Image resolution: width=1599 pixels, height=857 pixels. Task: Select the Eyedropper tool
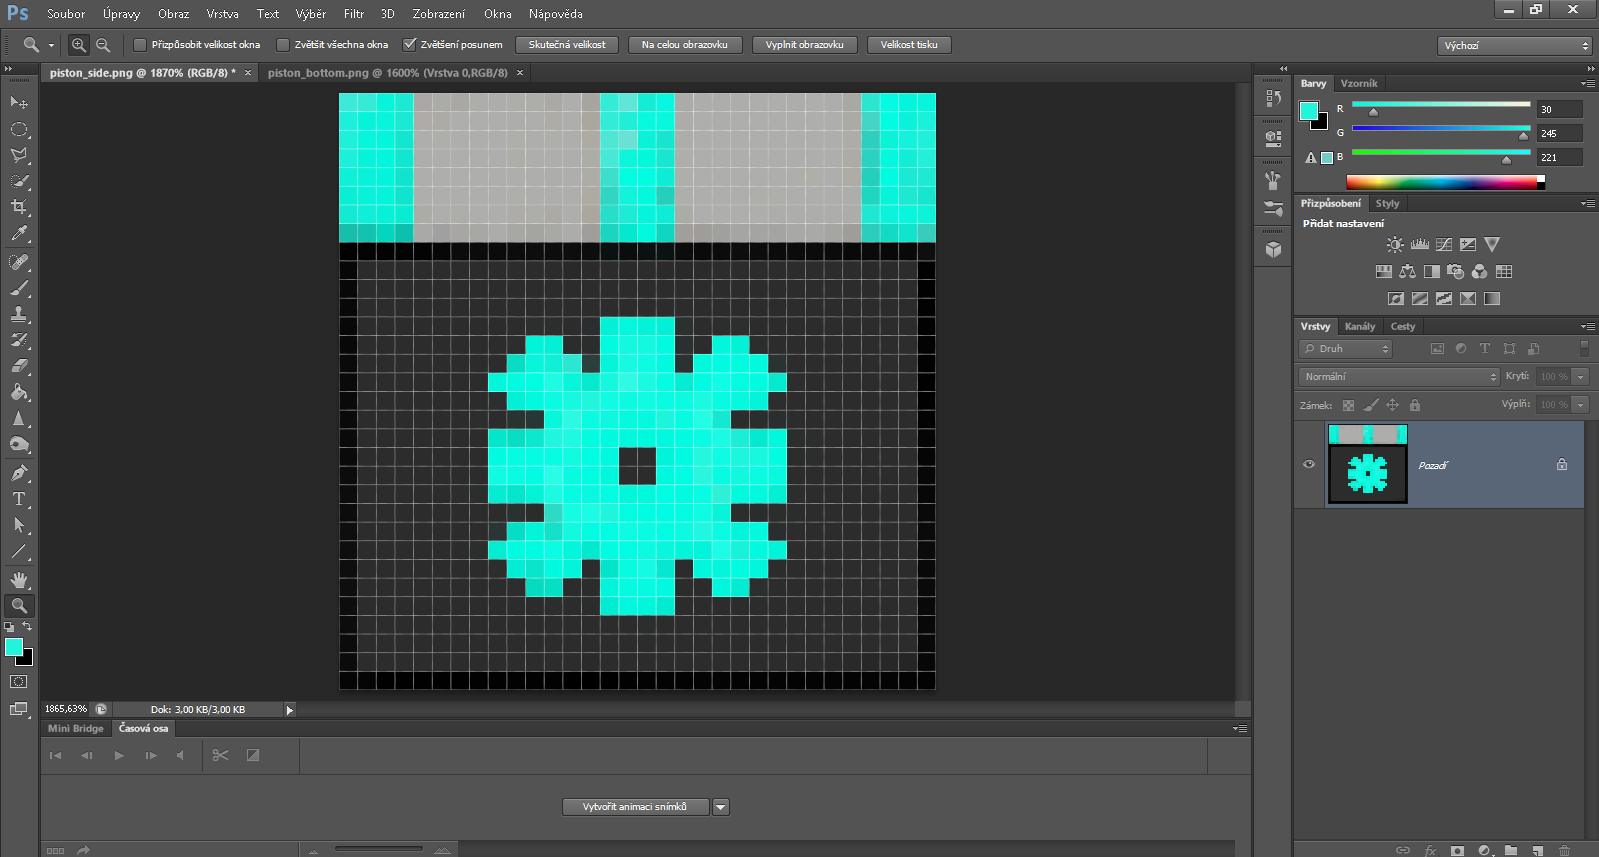point(19,233)
